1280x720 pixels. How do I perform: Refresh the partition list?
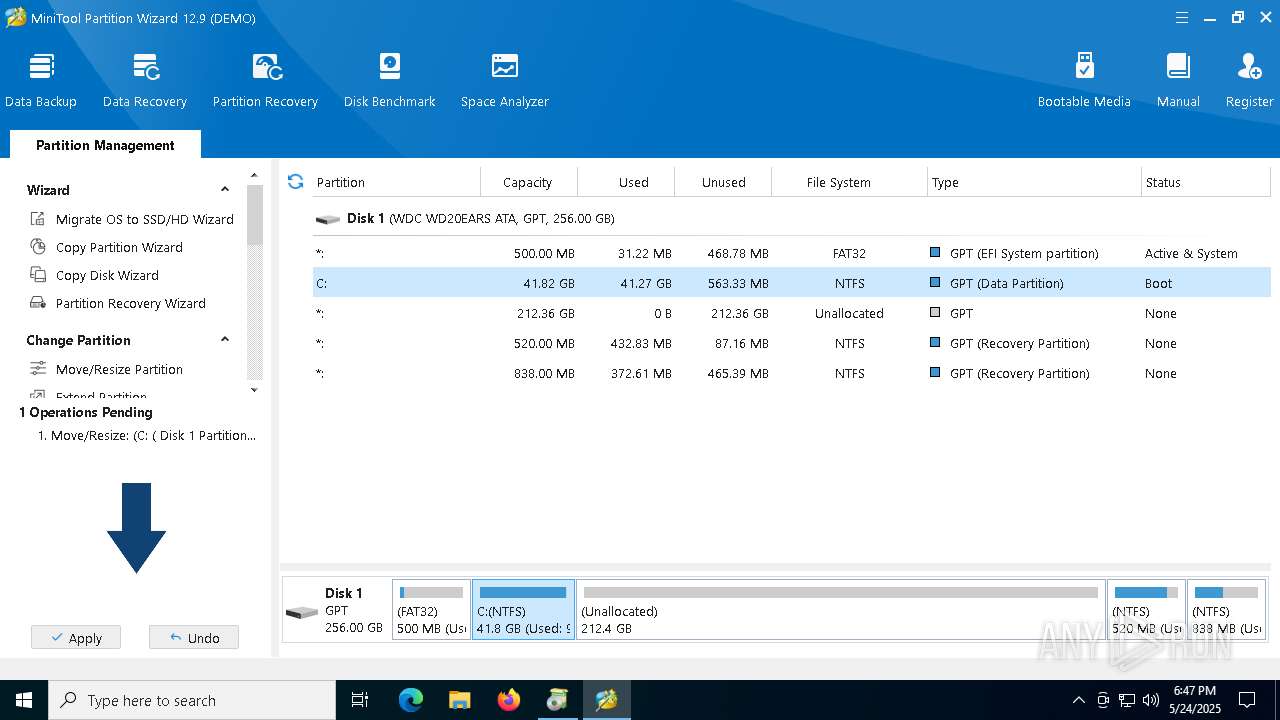click(x=295, y=181)
